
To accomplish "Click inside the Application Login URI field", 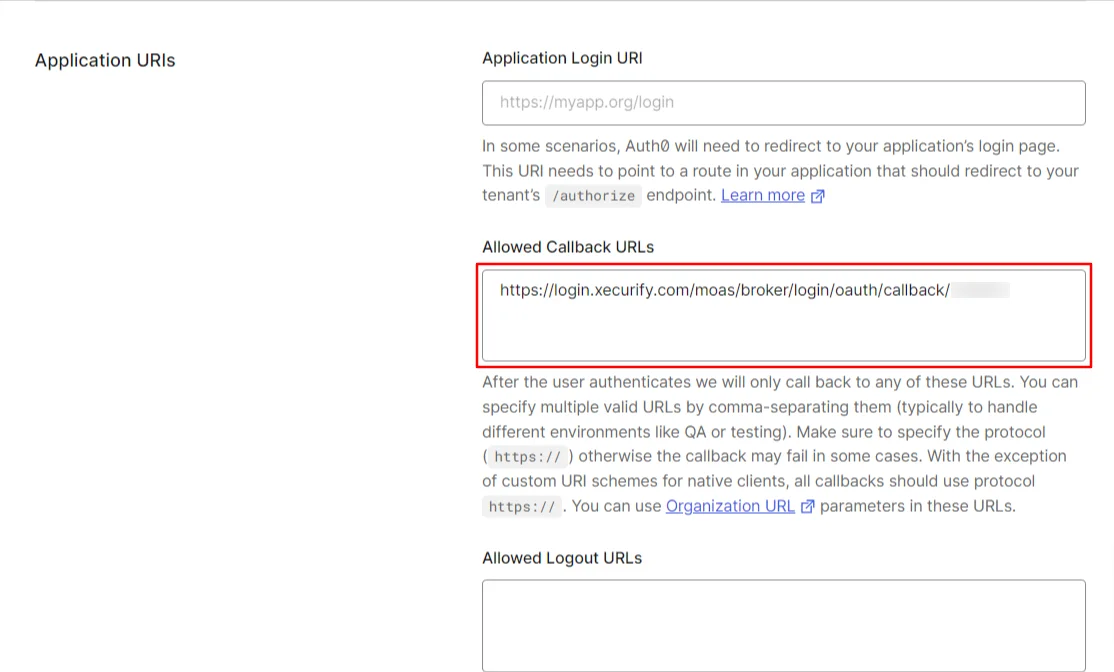I will pos(783,102).
